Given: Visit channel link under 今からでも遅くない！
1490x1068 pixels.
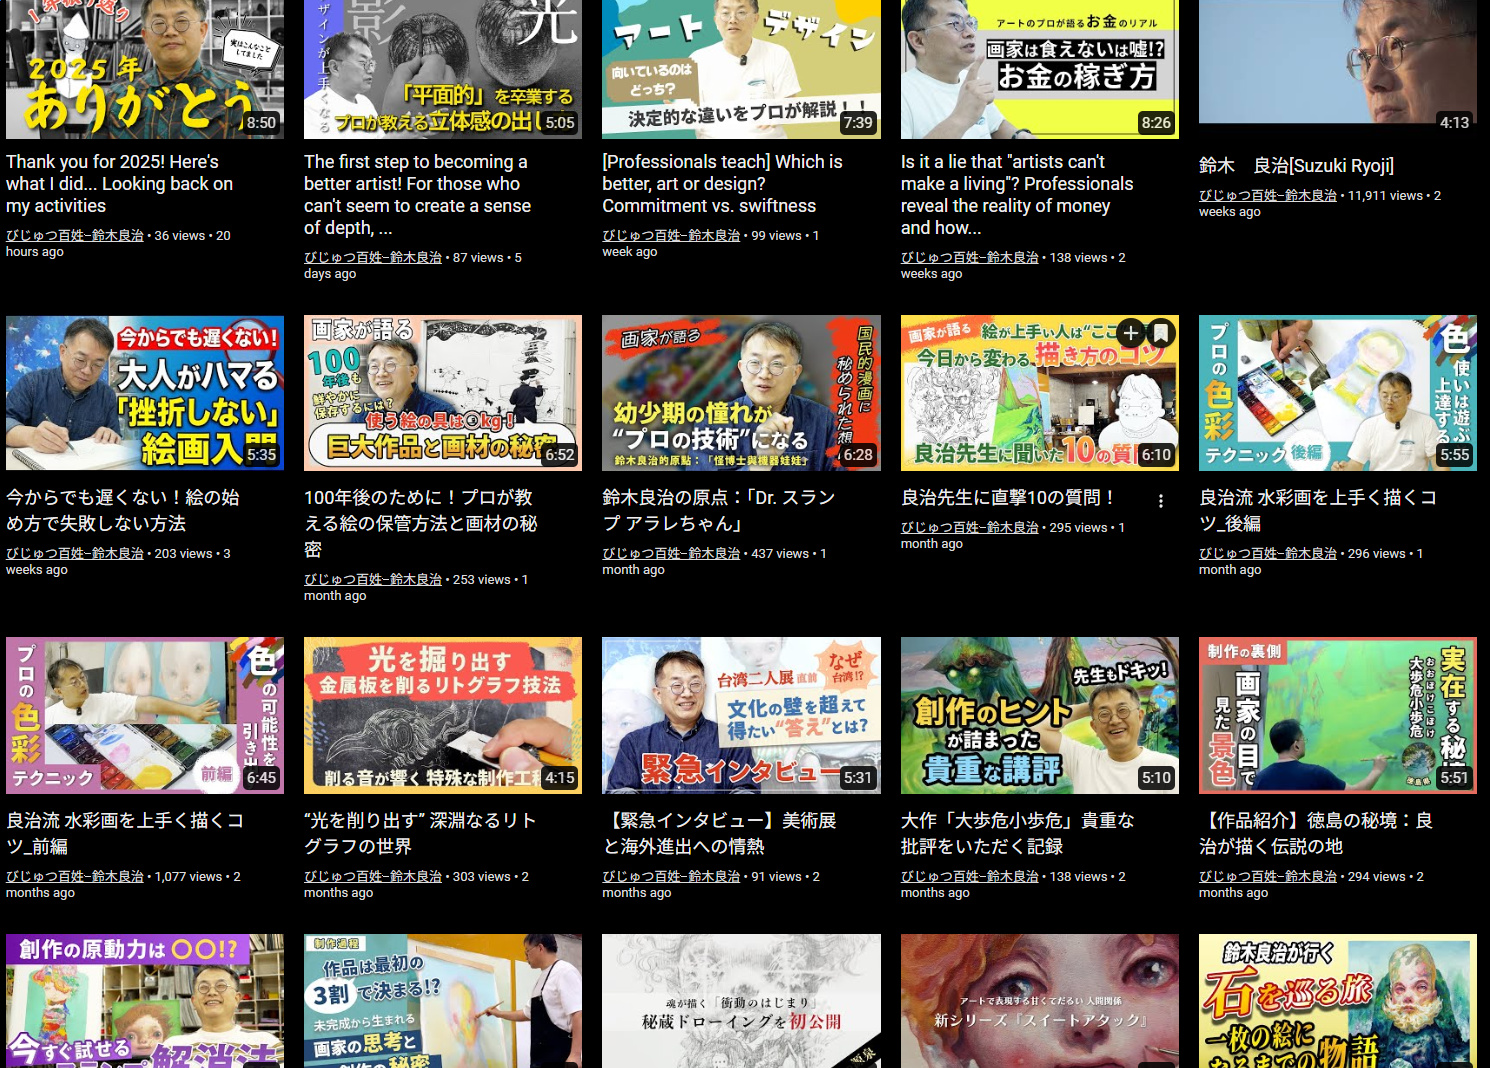Looking at the screenshot, I should coord(75,554).
